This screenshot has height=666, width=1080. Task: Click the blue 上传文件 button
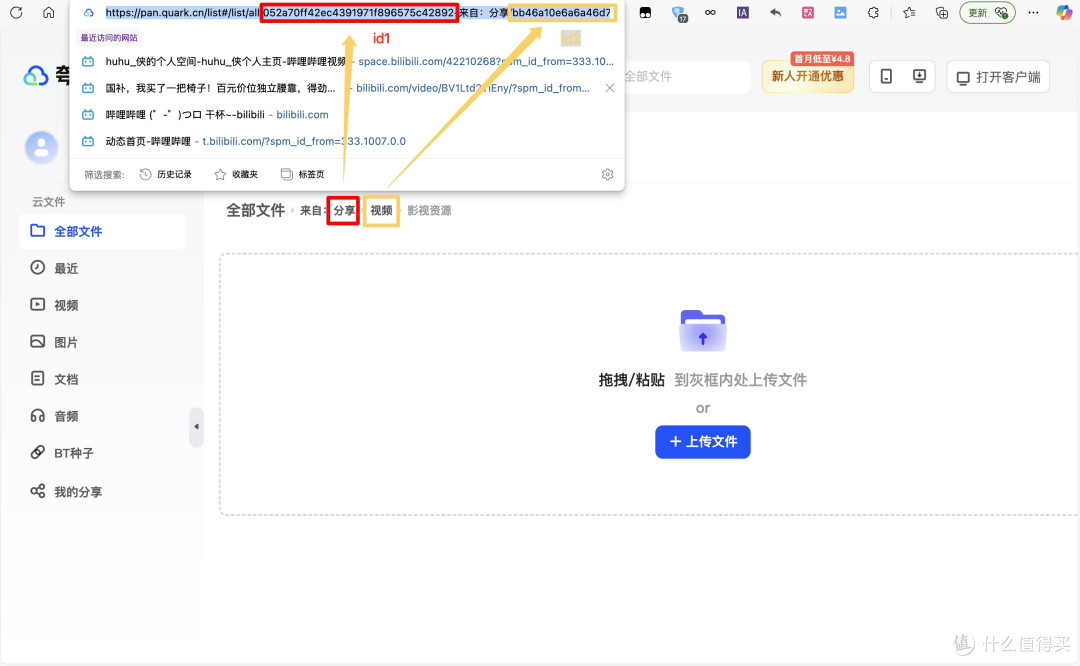(x=703, y=441)
